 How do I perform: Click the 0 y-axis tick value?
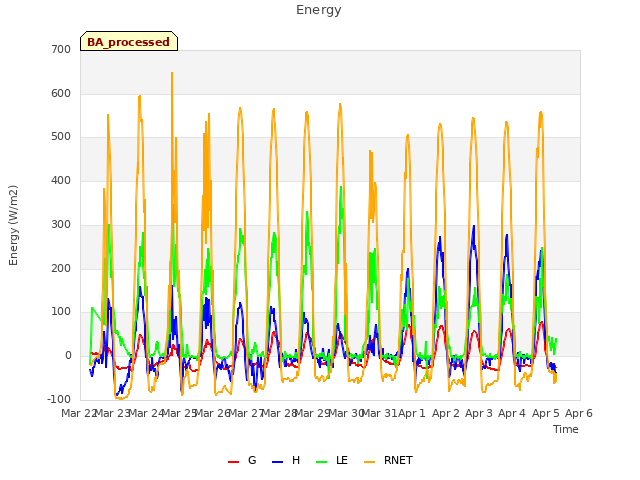[x=68, y=356]
